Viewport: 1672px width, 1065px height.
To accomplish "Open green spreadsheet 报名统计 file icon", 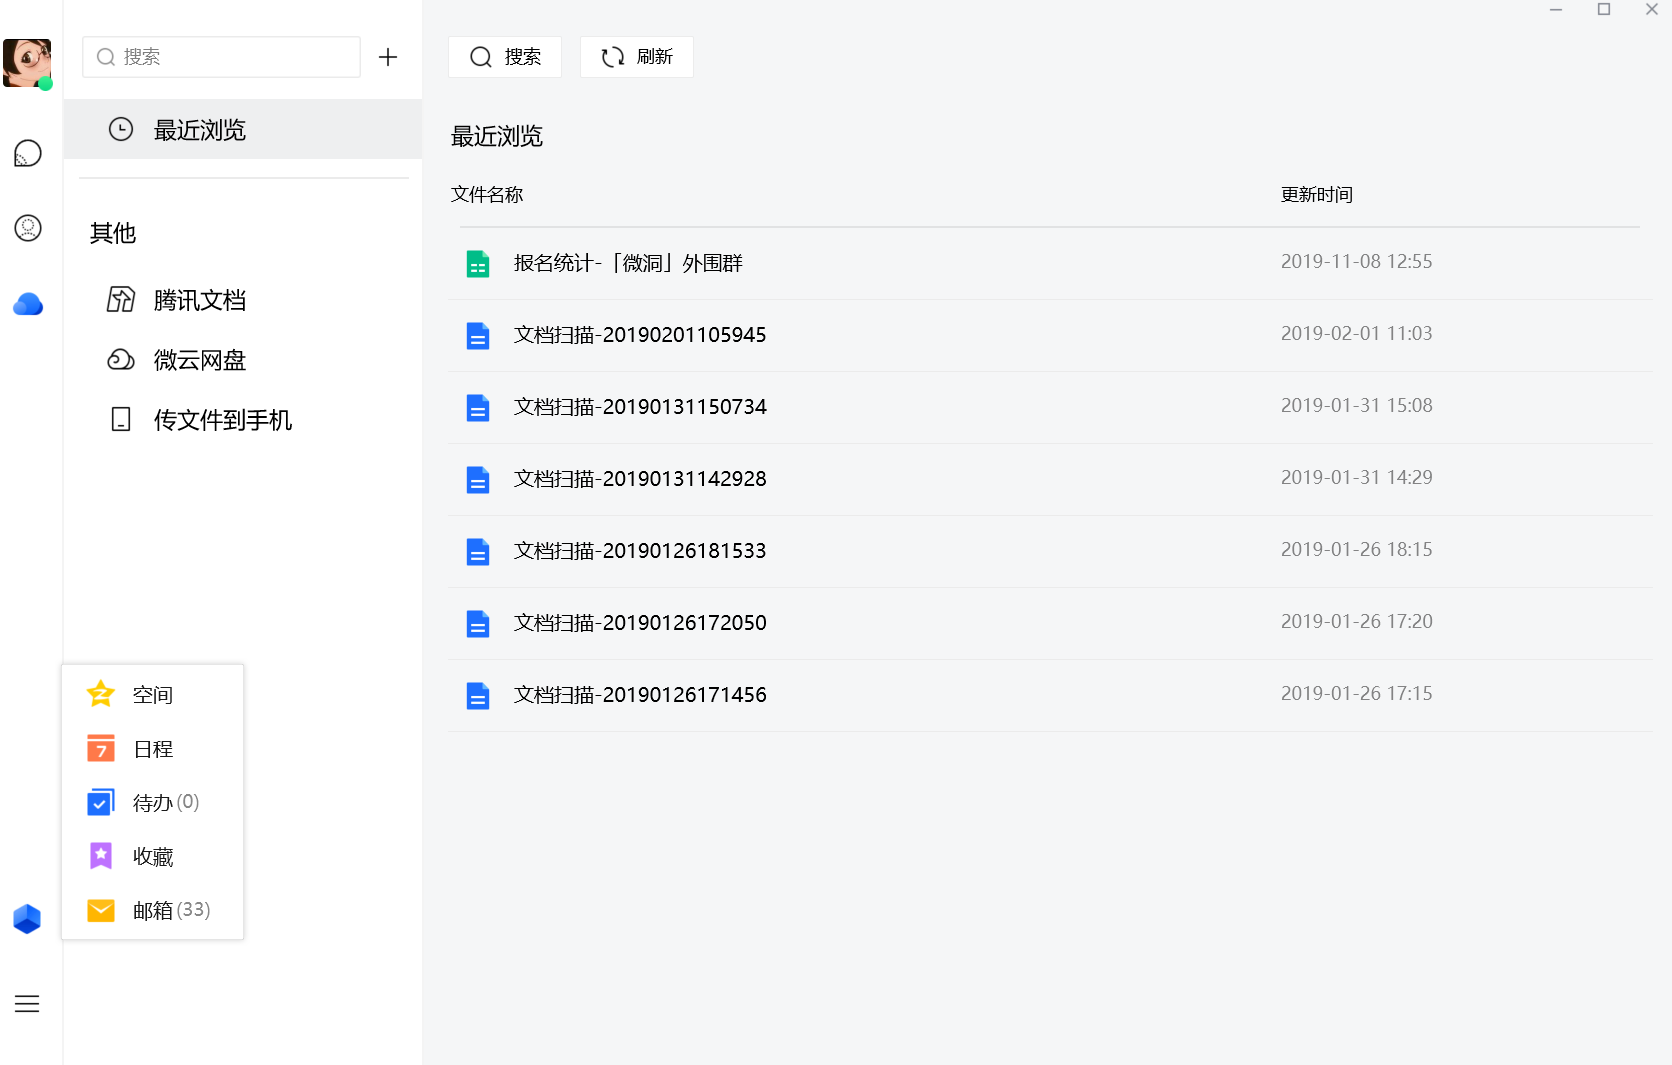I will [478, 264].
